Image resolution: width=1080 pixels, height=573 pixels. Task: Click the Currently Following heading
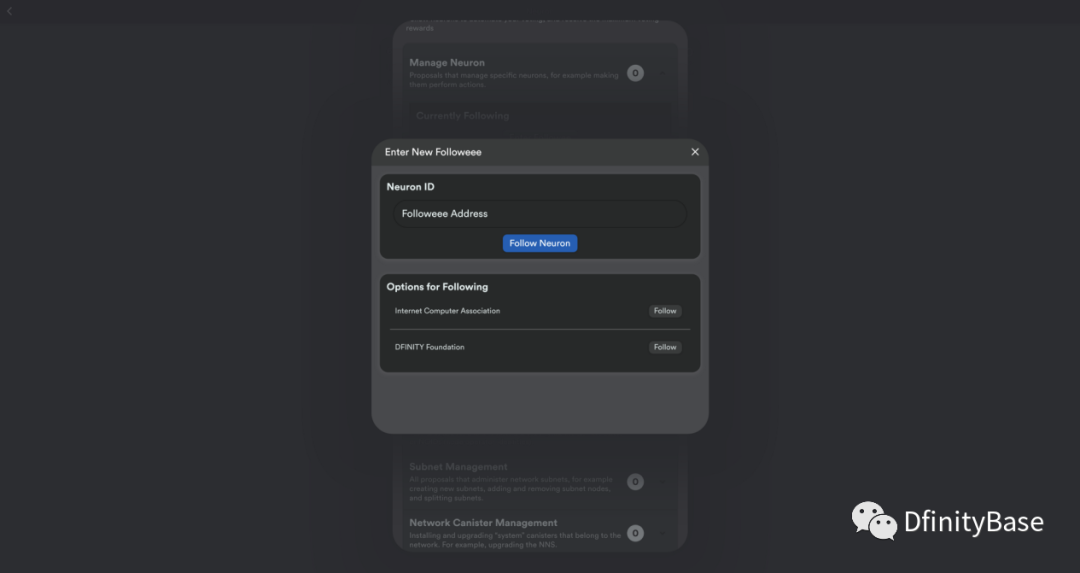(462, 116)
